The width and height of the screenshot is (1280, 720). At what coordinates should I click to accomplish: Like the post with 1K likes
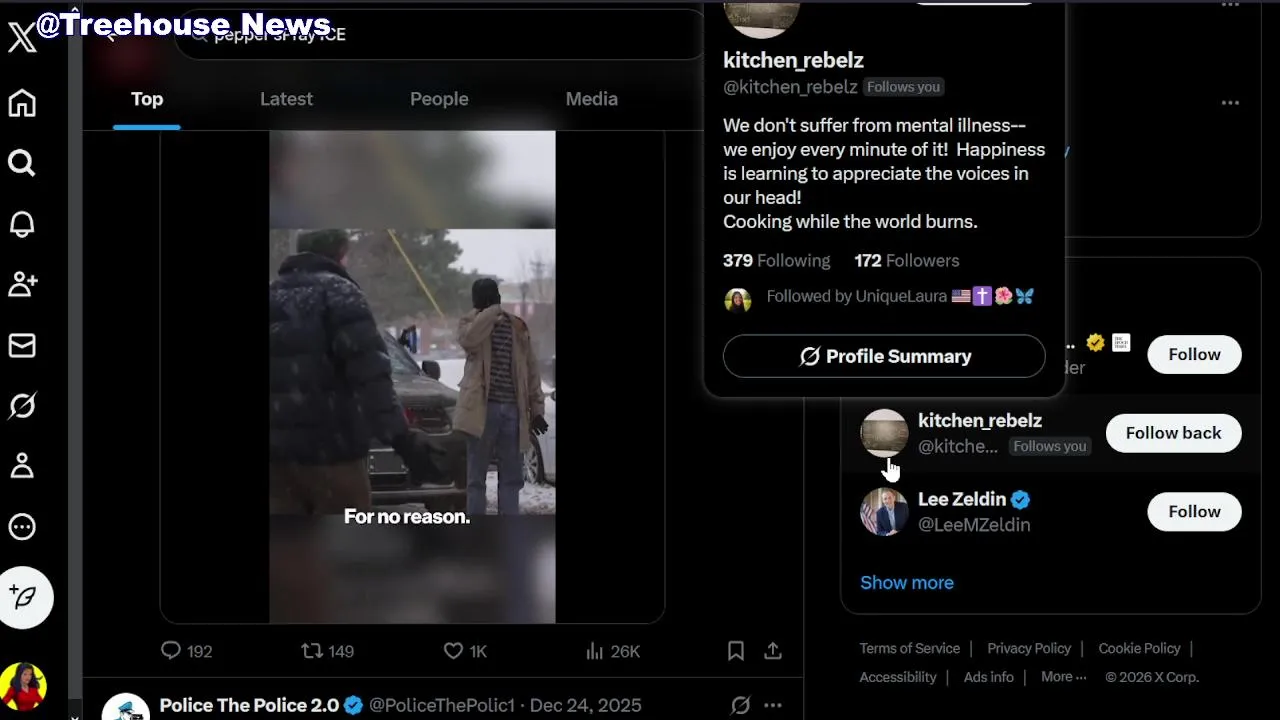[454, 651]
